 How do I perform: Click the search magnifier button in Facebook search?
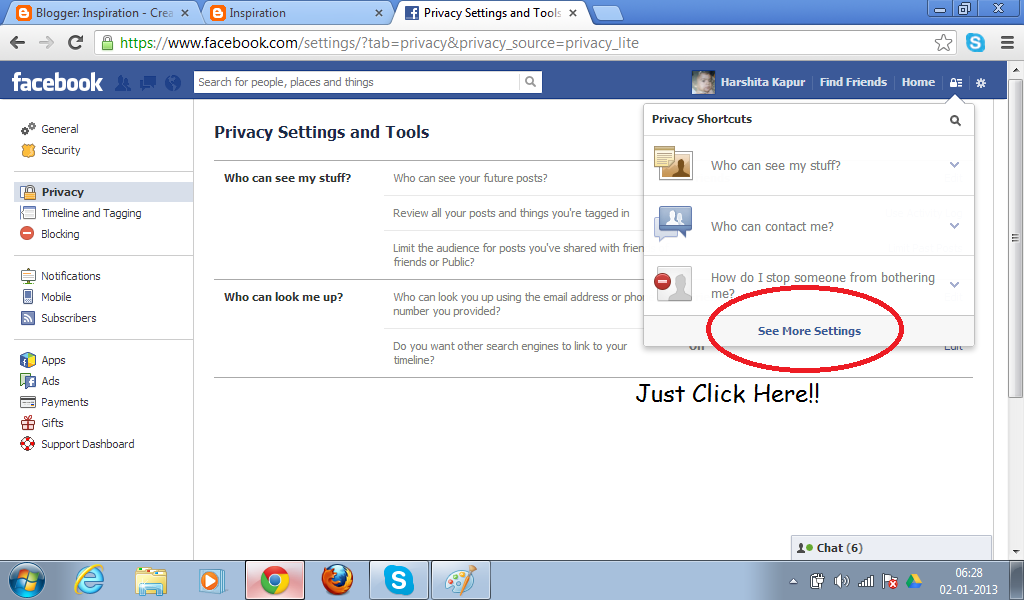coord(530,82)
